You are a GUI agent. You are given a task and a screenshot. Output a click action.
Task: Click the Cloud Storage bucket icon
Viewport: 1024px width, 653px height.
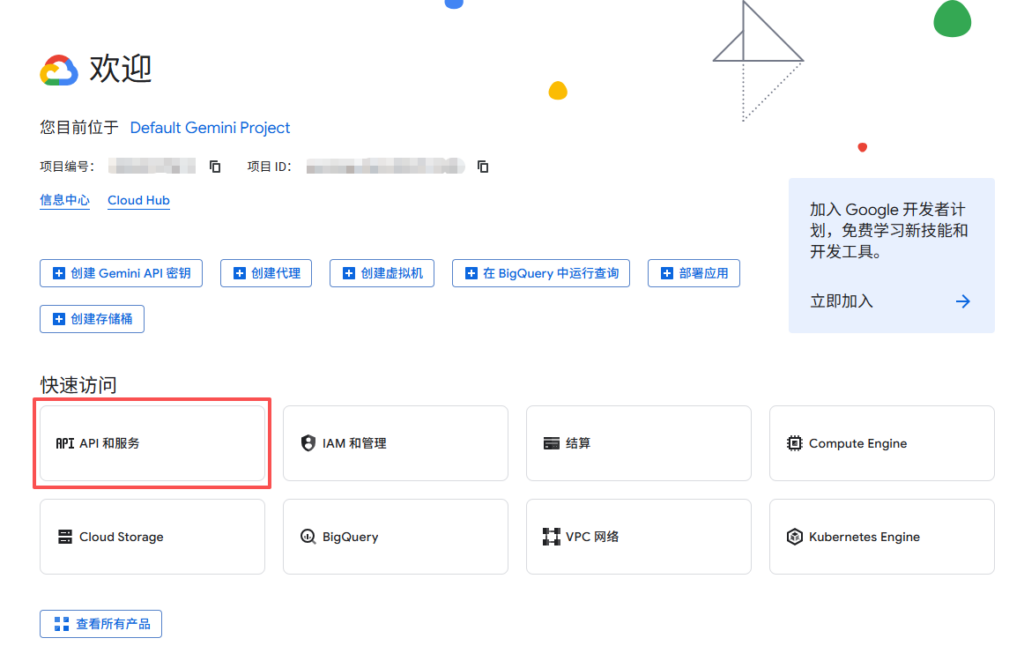point(65,537)
